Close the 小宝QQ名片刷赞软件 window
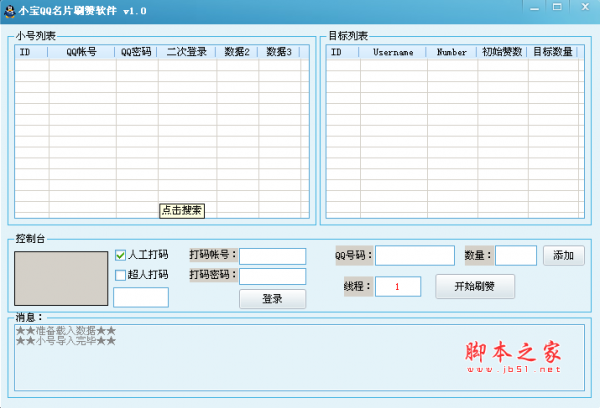 pos(585,7)
